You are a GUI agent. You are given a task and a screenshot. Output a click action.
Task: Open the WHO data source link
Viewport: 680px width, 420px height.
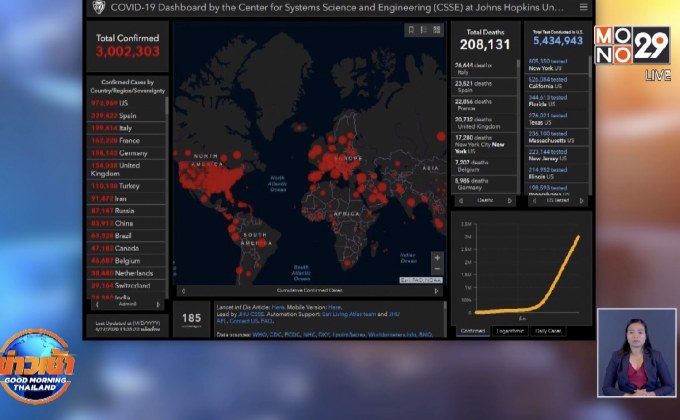tap(259, 335)
